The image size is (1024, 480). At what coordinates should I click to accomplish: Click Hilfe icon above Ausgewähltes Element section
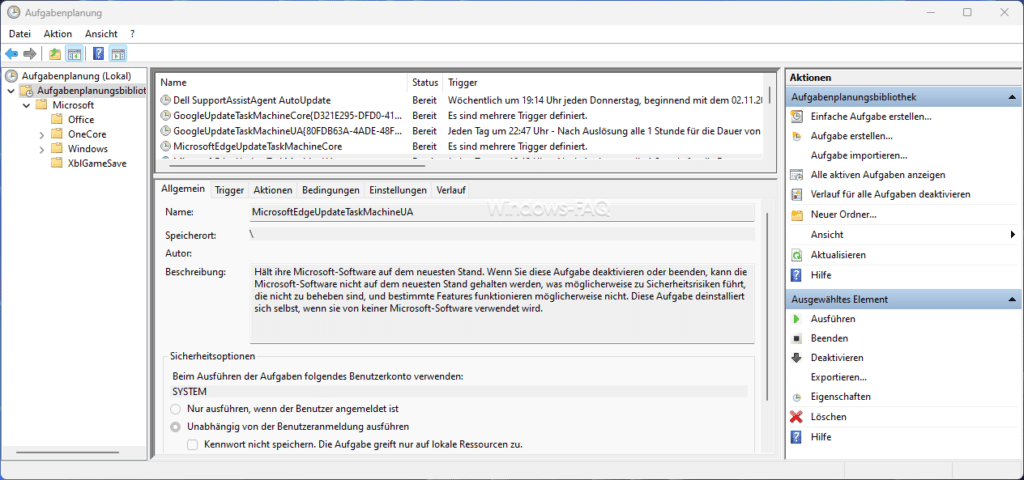pyautogui.click(x=796, y=275)
